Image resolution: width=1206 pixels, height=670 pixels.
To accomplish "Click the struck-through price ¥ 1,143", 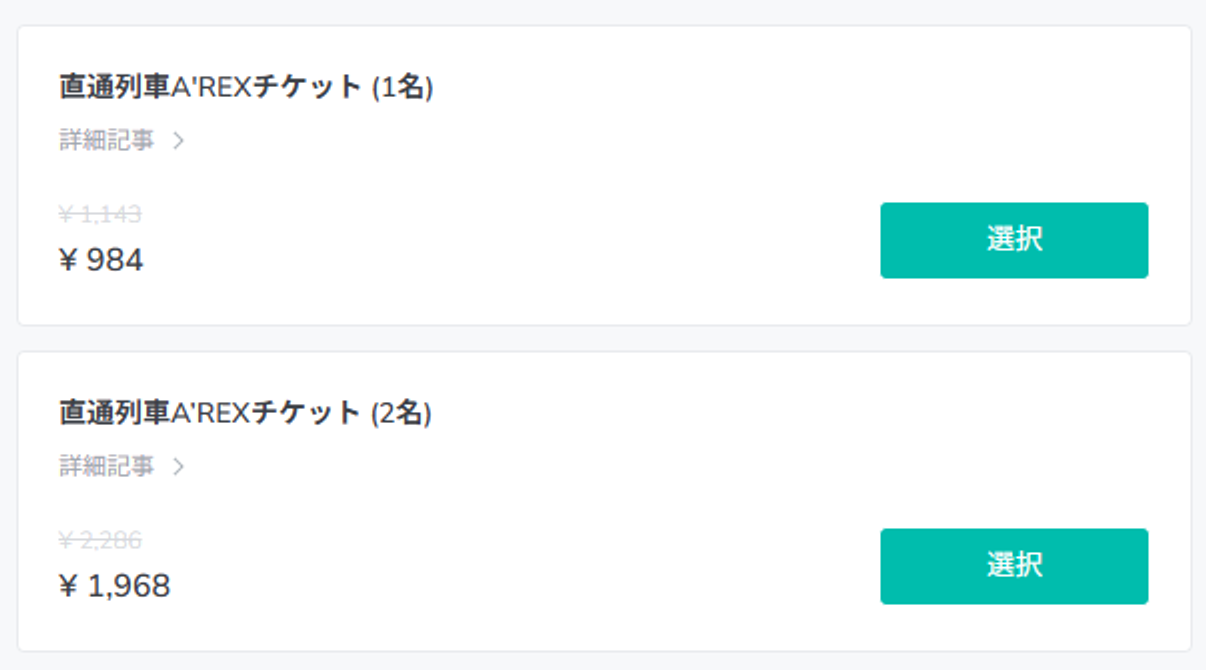I will pyautogui.click(x=100, y=214).
